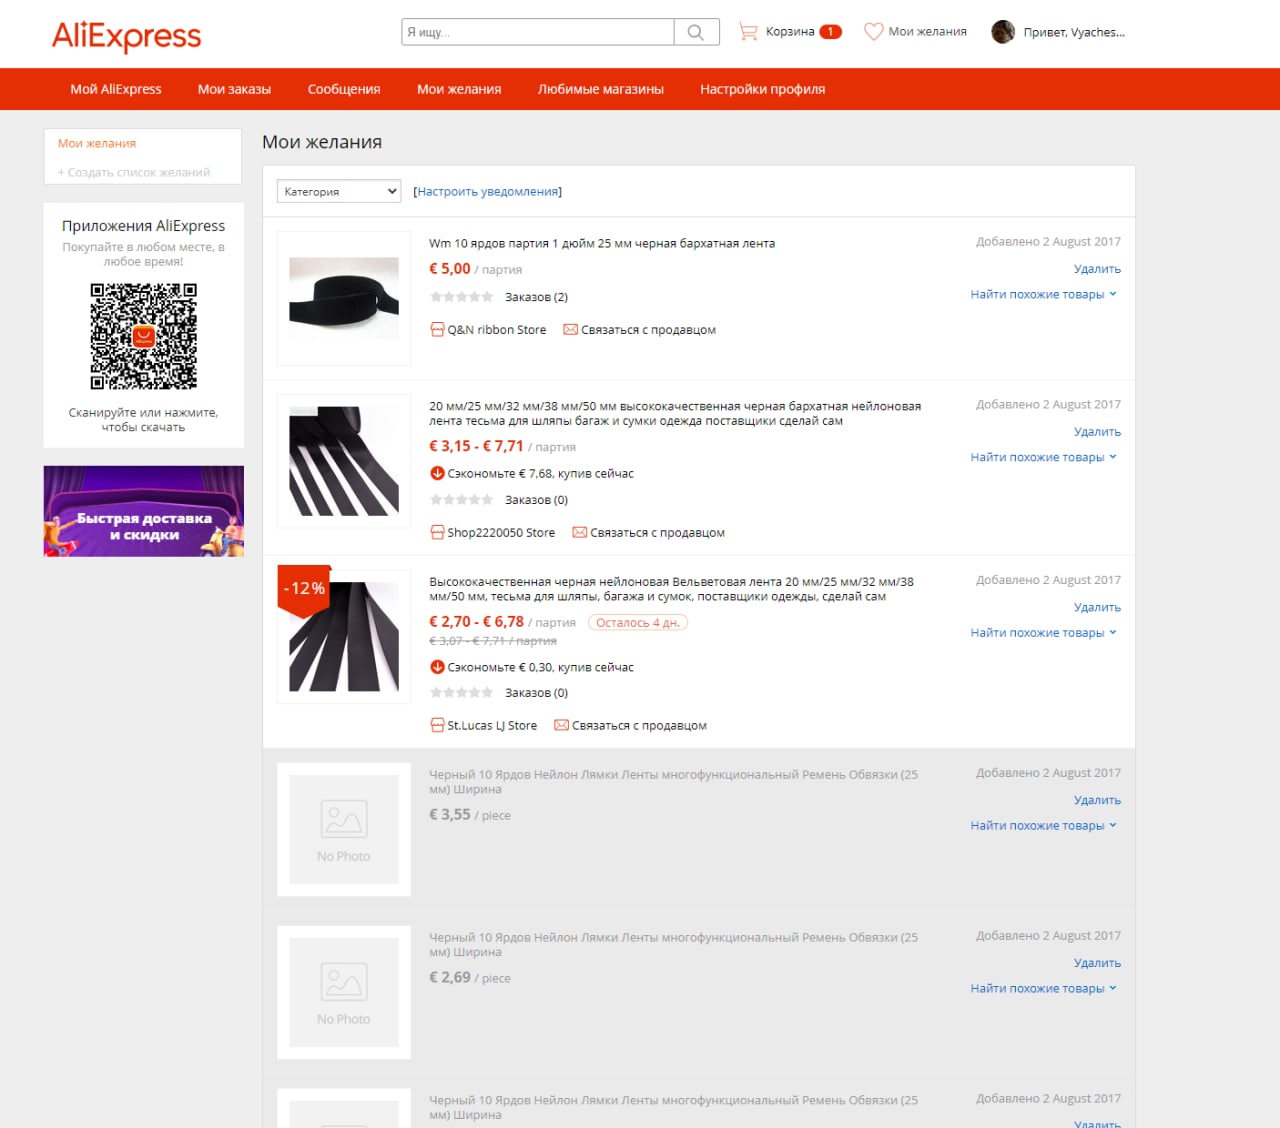This screenshot has height=1128, width=1280.
Task: Open Настройки профиля menu item
Action: (x=763, y=89)
